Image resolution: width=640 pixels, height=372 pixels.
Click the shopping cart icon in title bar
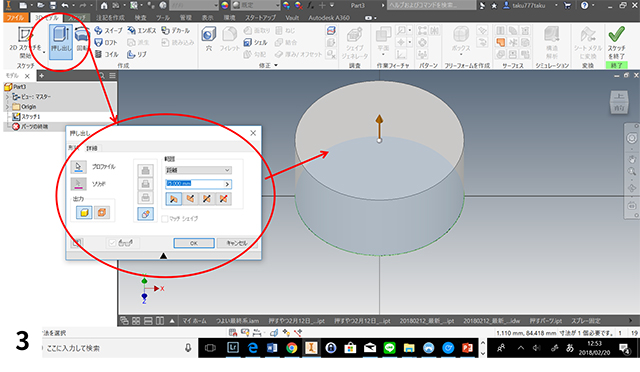[567, 5]
